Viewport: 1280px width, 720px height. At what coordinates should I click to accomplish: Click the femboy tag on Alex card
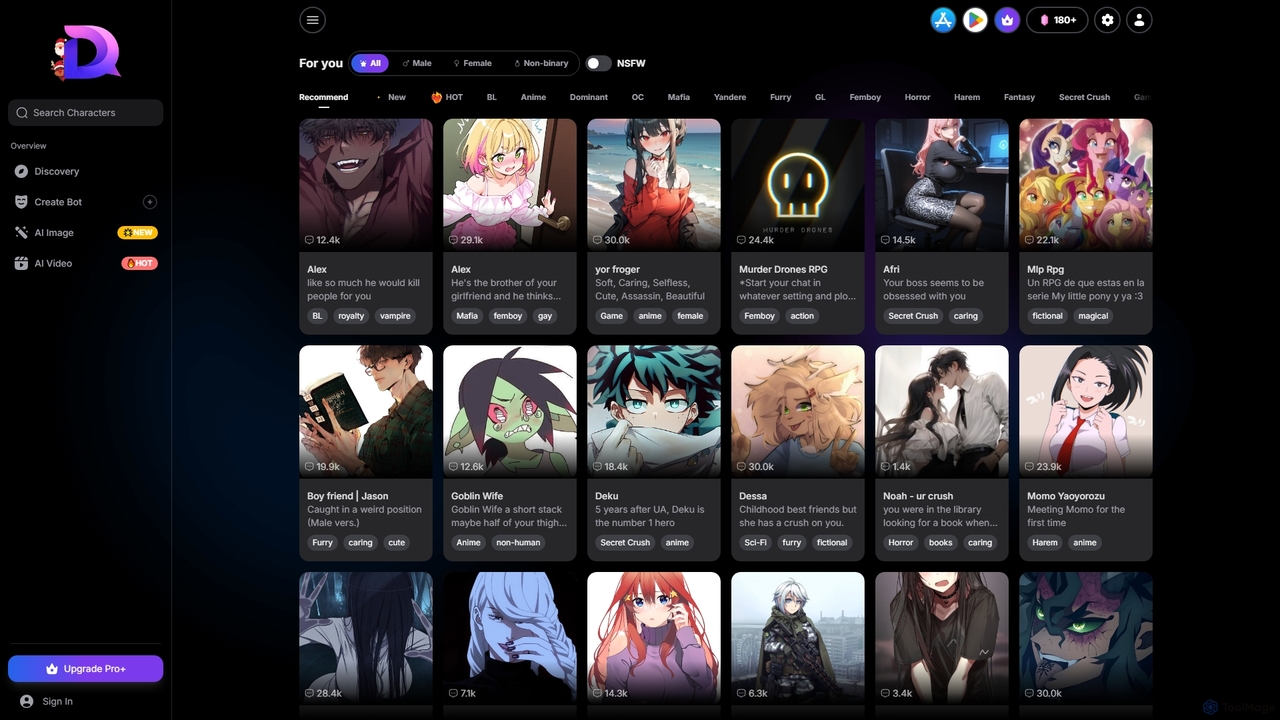point(508,316)
